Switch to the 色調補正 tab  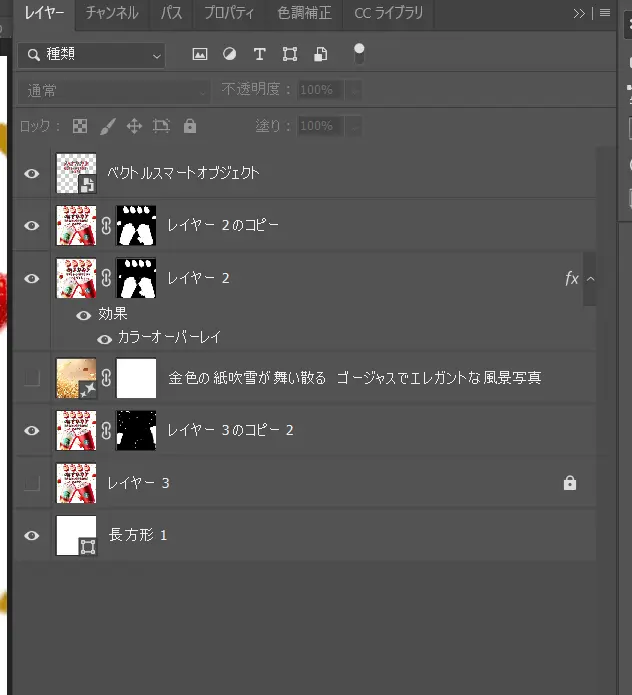pos(304,13)
